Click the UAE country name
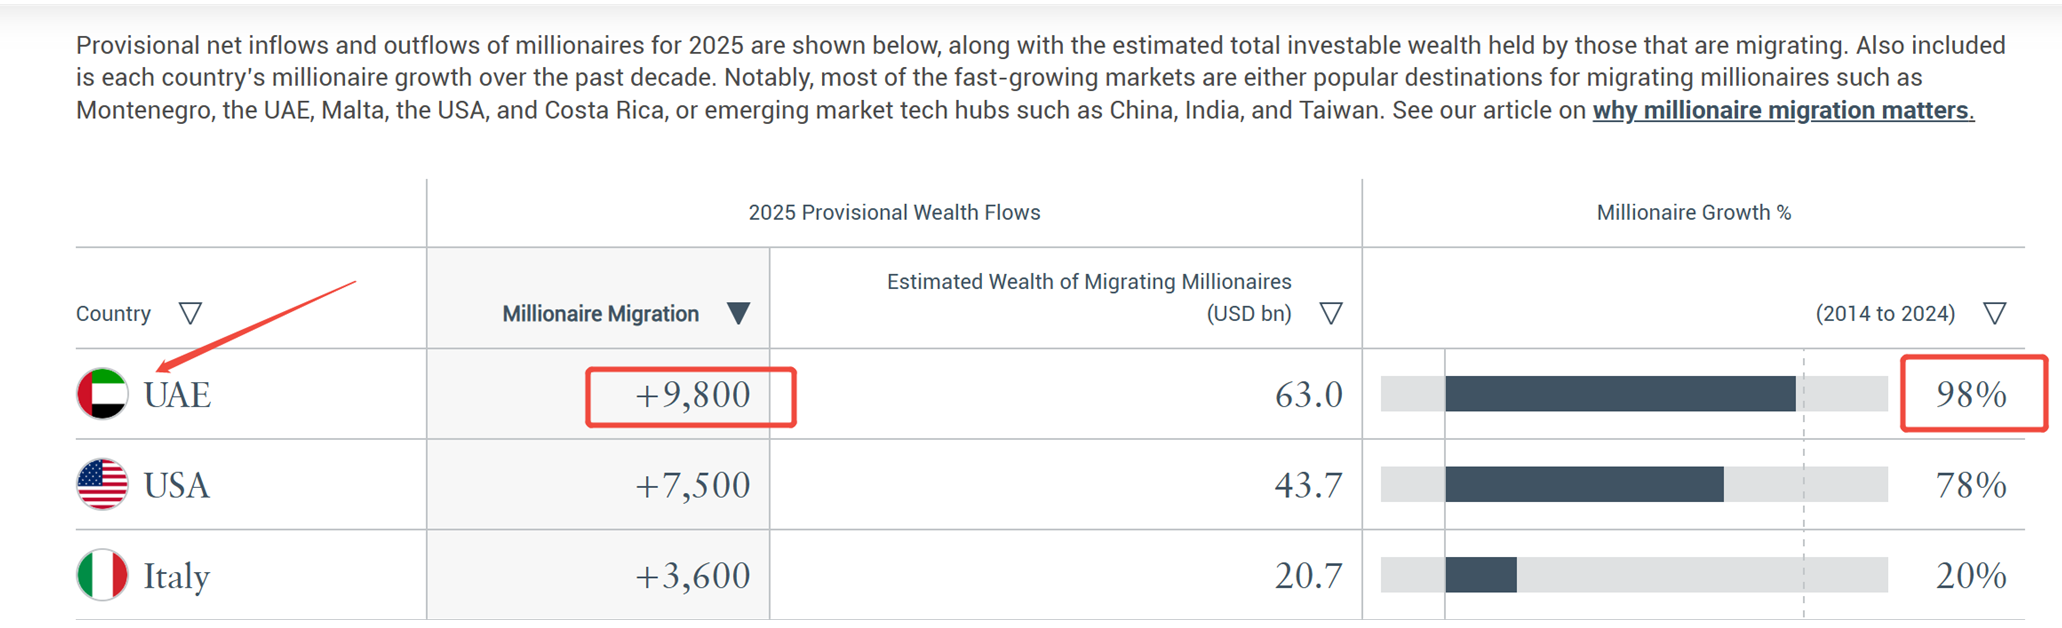2062x628 pixels. coord(177,395)
